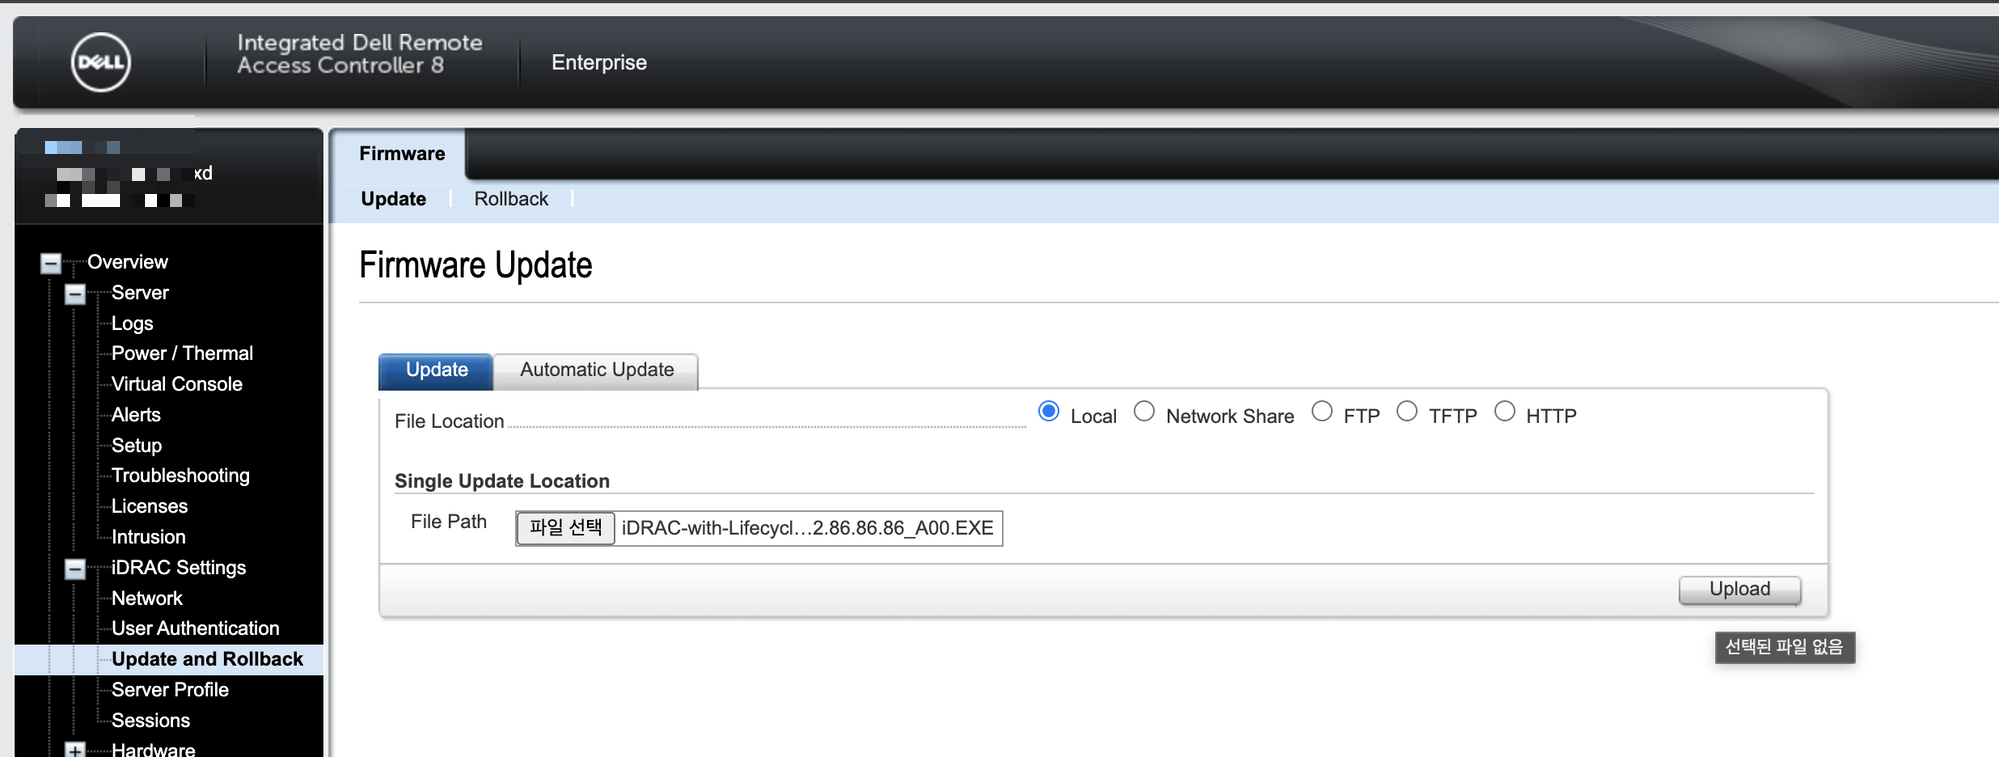1999x757 pixels.
Task: Click the Single Update Location heading
Action: [x=502, y=481]
